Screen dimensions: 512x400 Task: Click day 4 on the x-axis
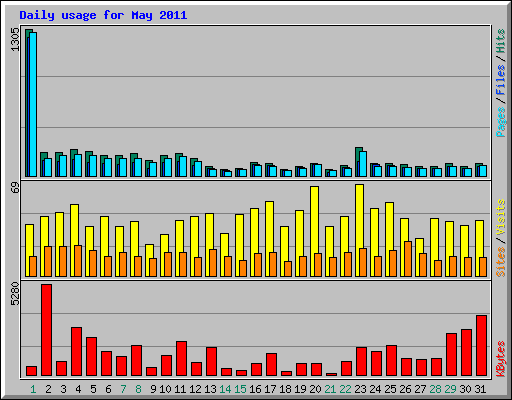(78, 389)
